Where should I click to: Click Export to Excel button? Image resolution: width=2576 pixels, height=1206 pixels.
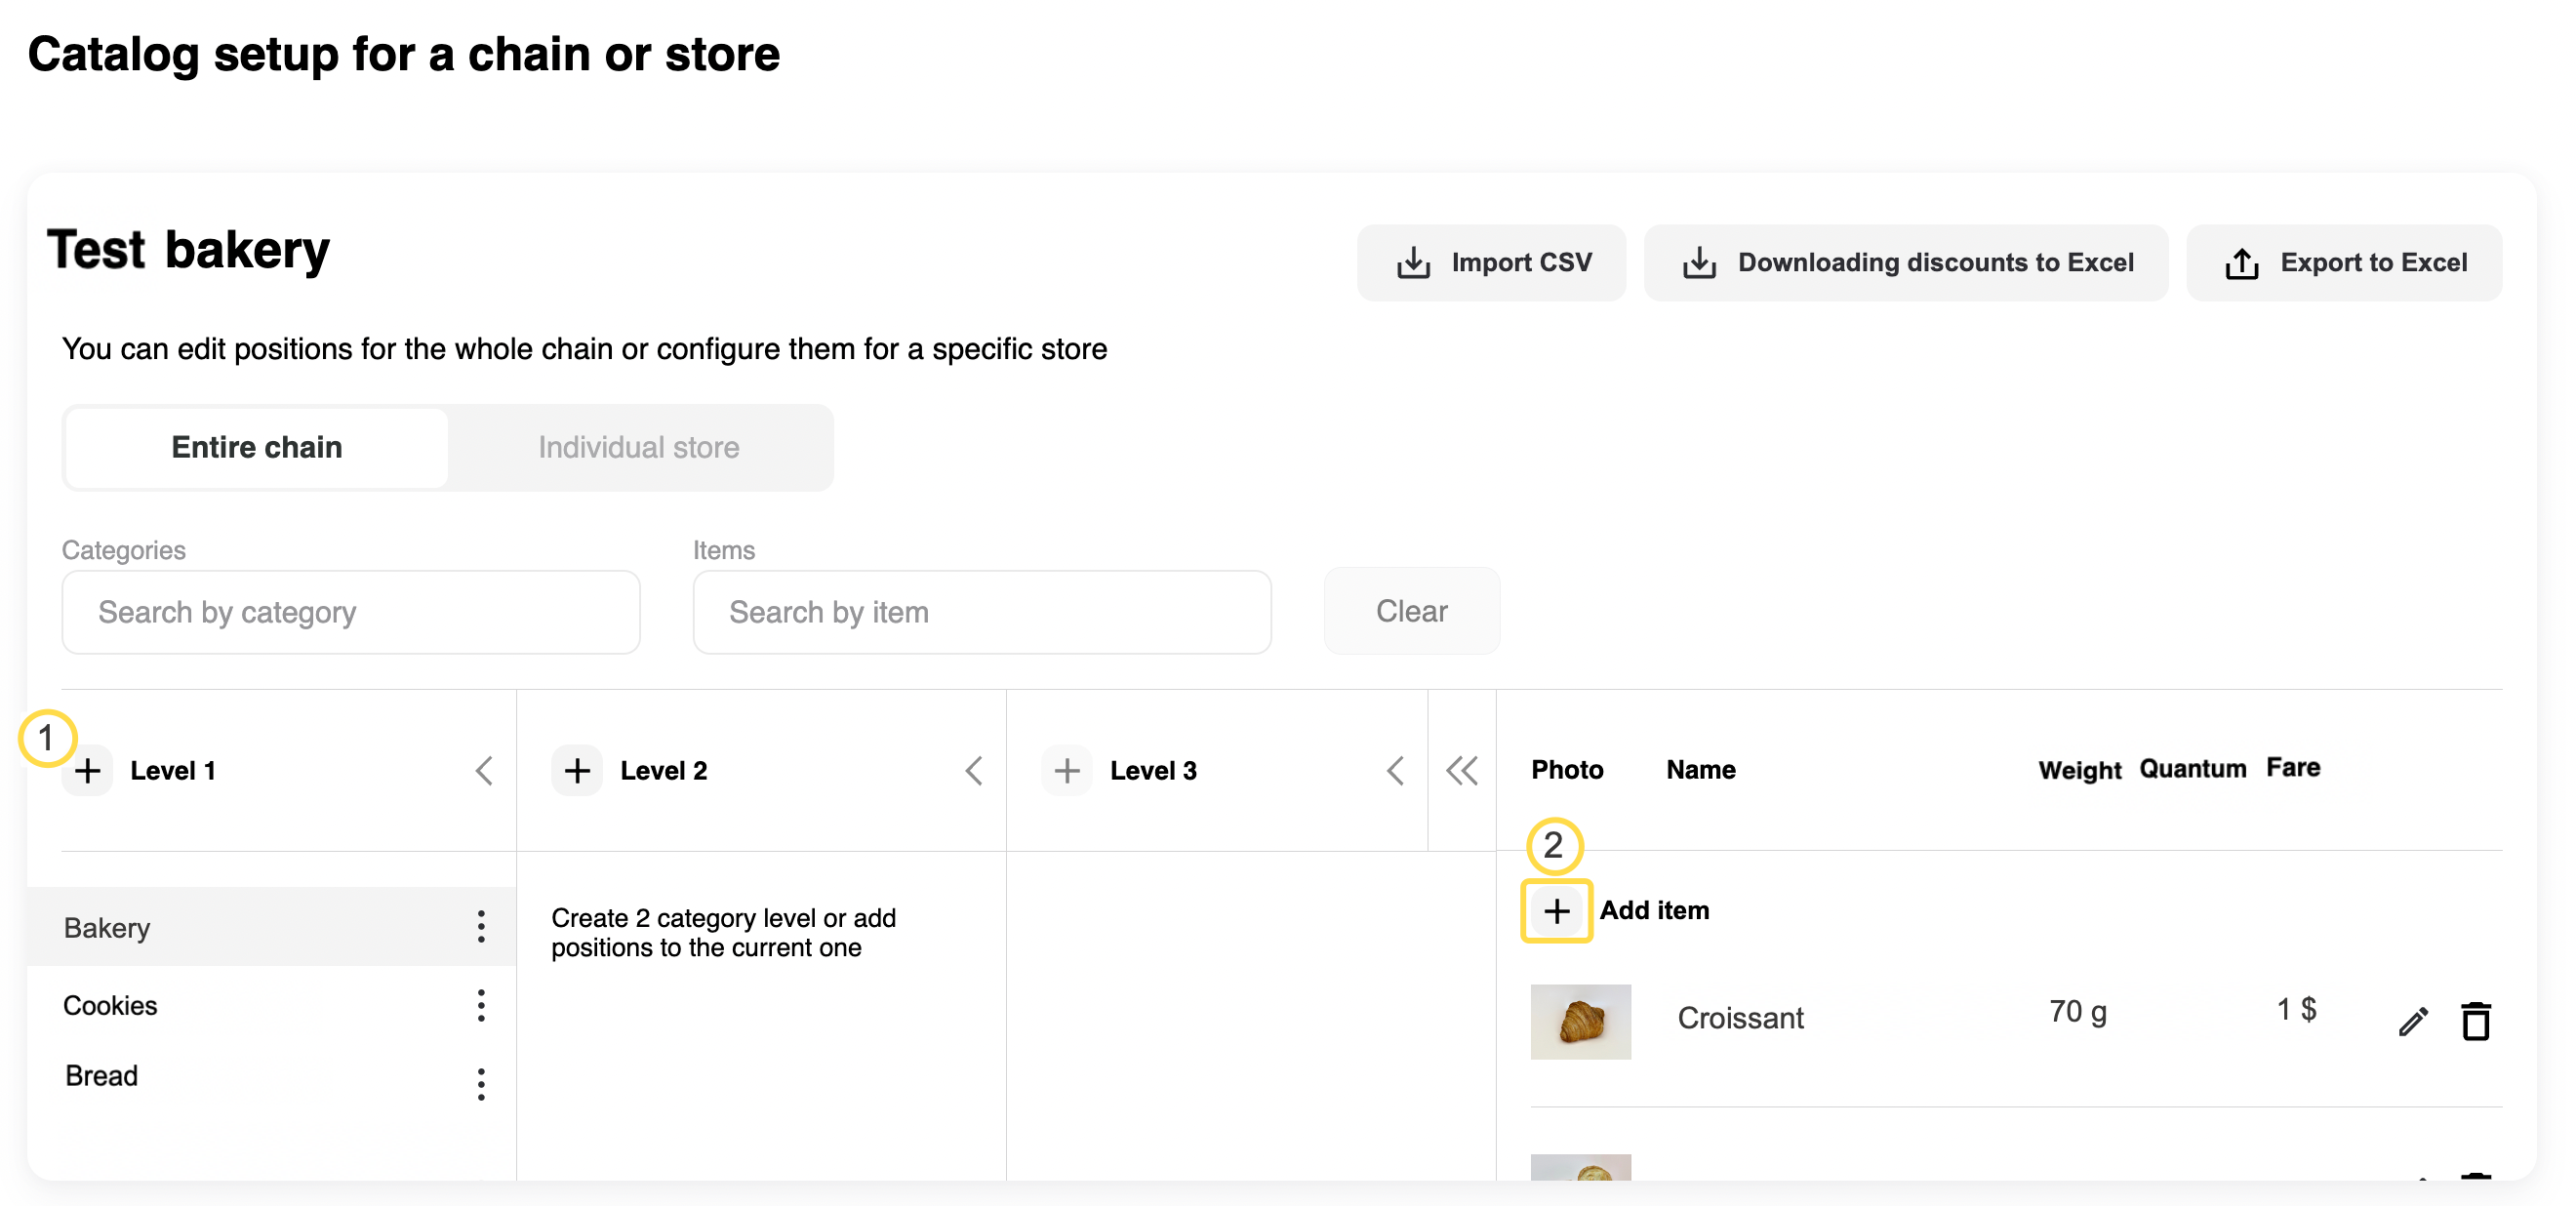(x=2343, y=263)
